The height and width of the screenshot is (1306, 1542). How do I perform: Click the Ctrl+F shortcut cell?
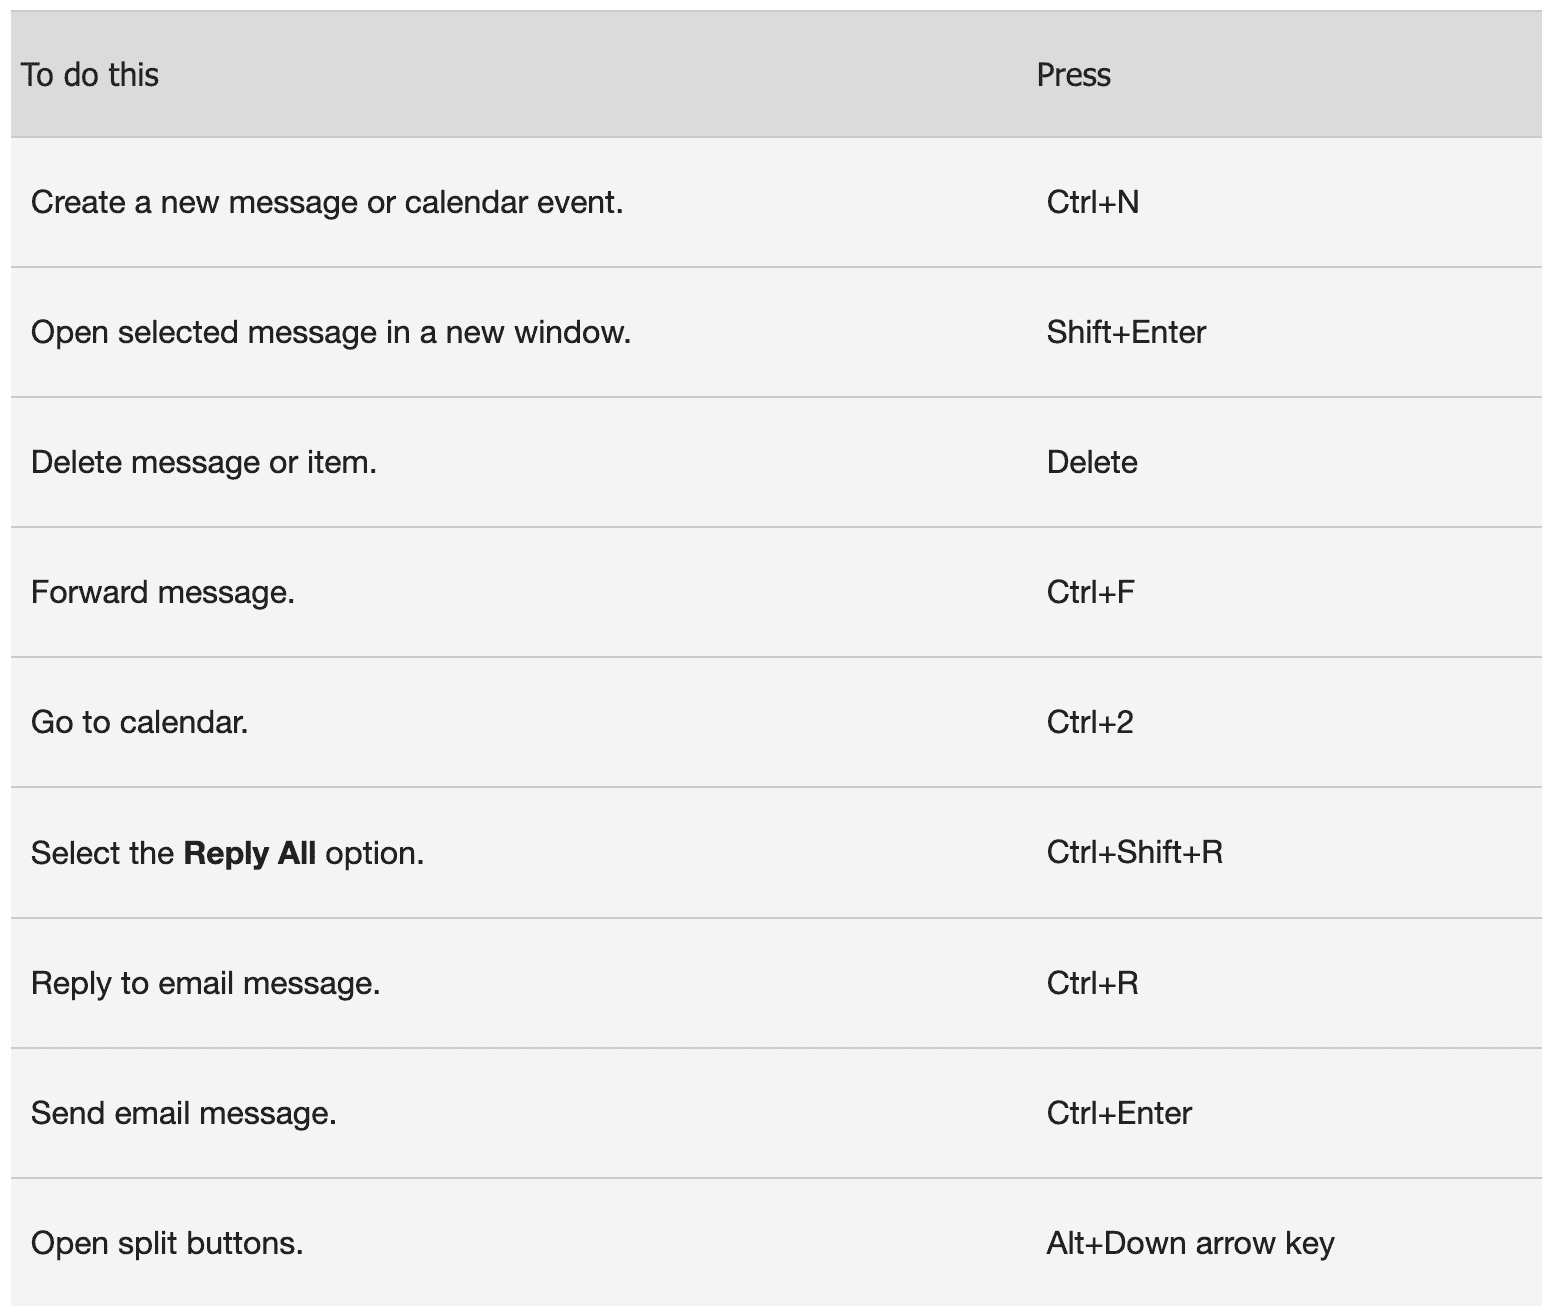click(1091, 592)
